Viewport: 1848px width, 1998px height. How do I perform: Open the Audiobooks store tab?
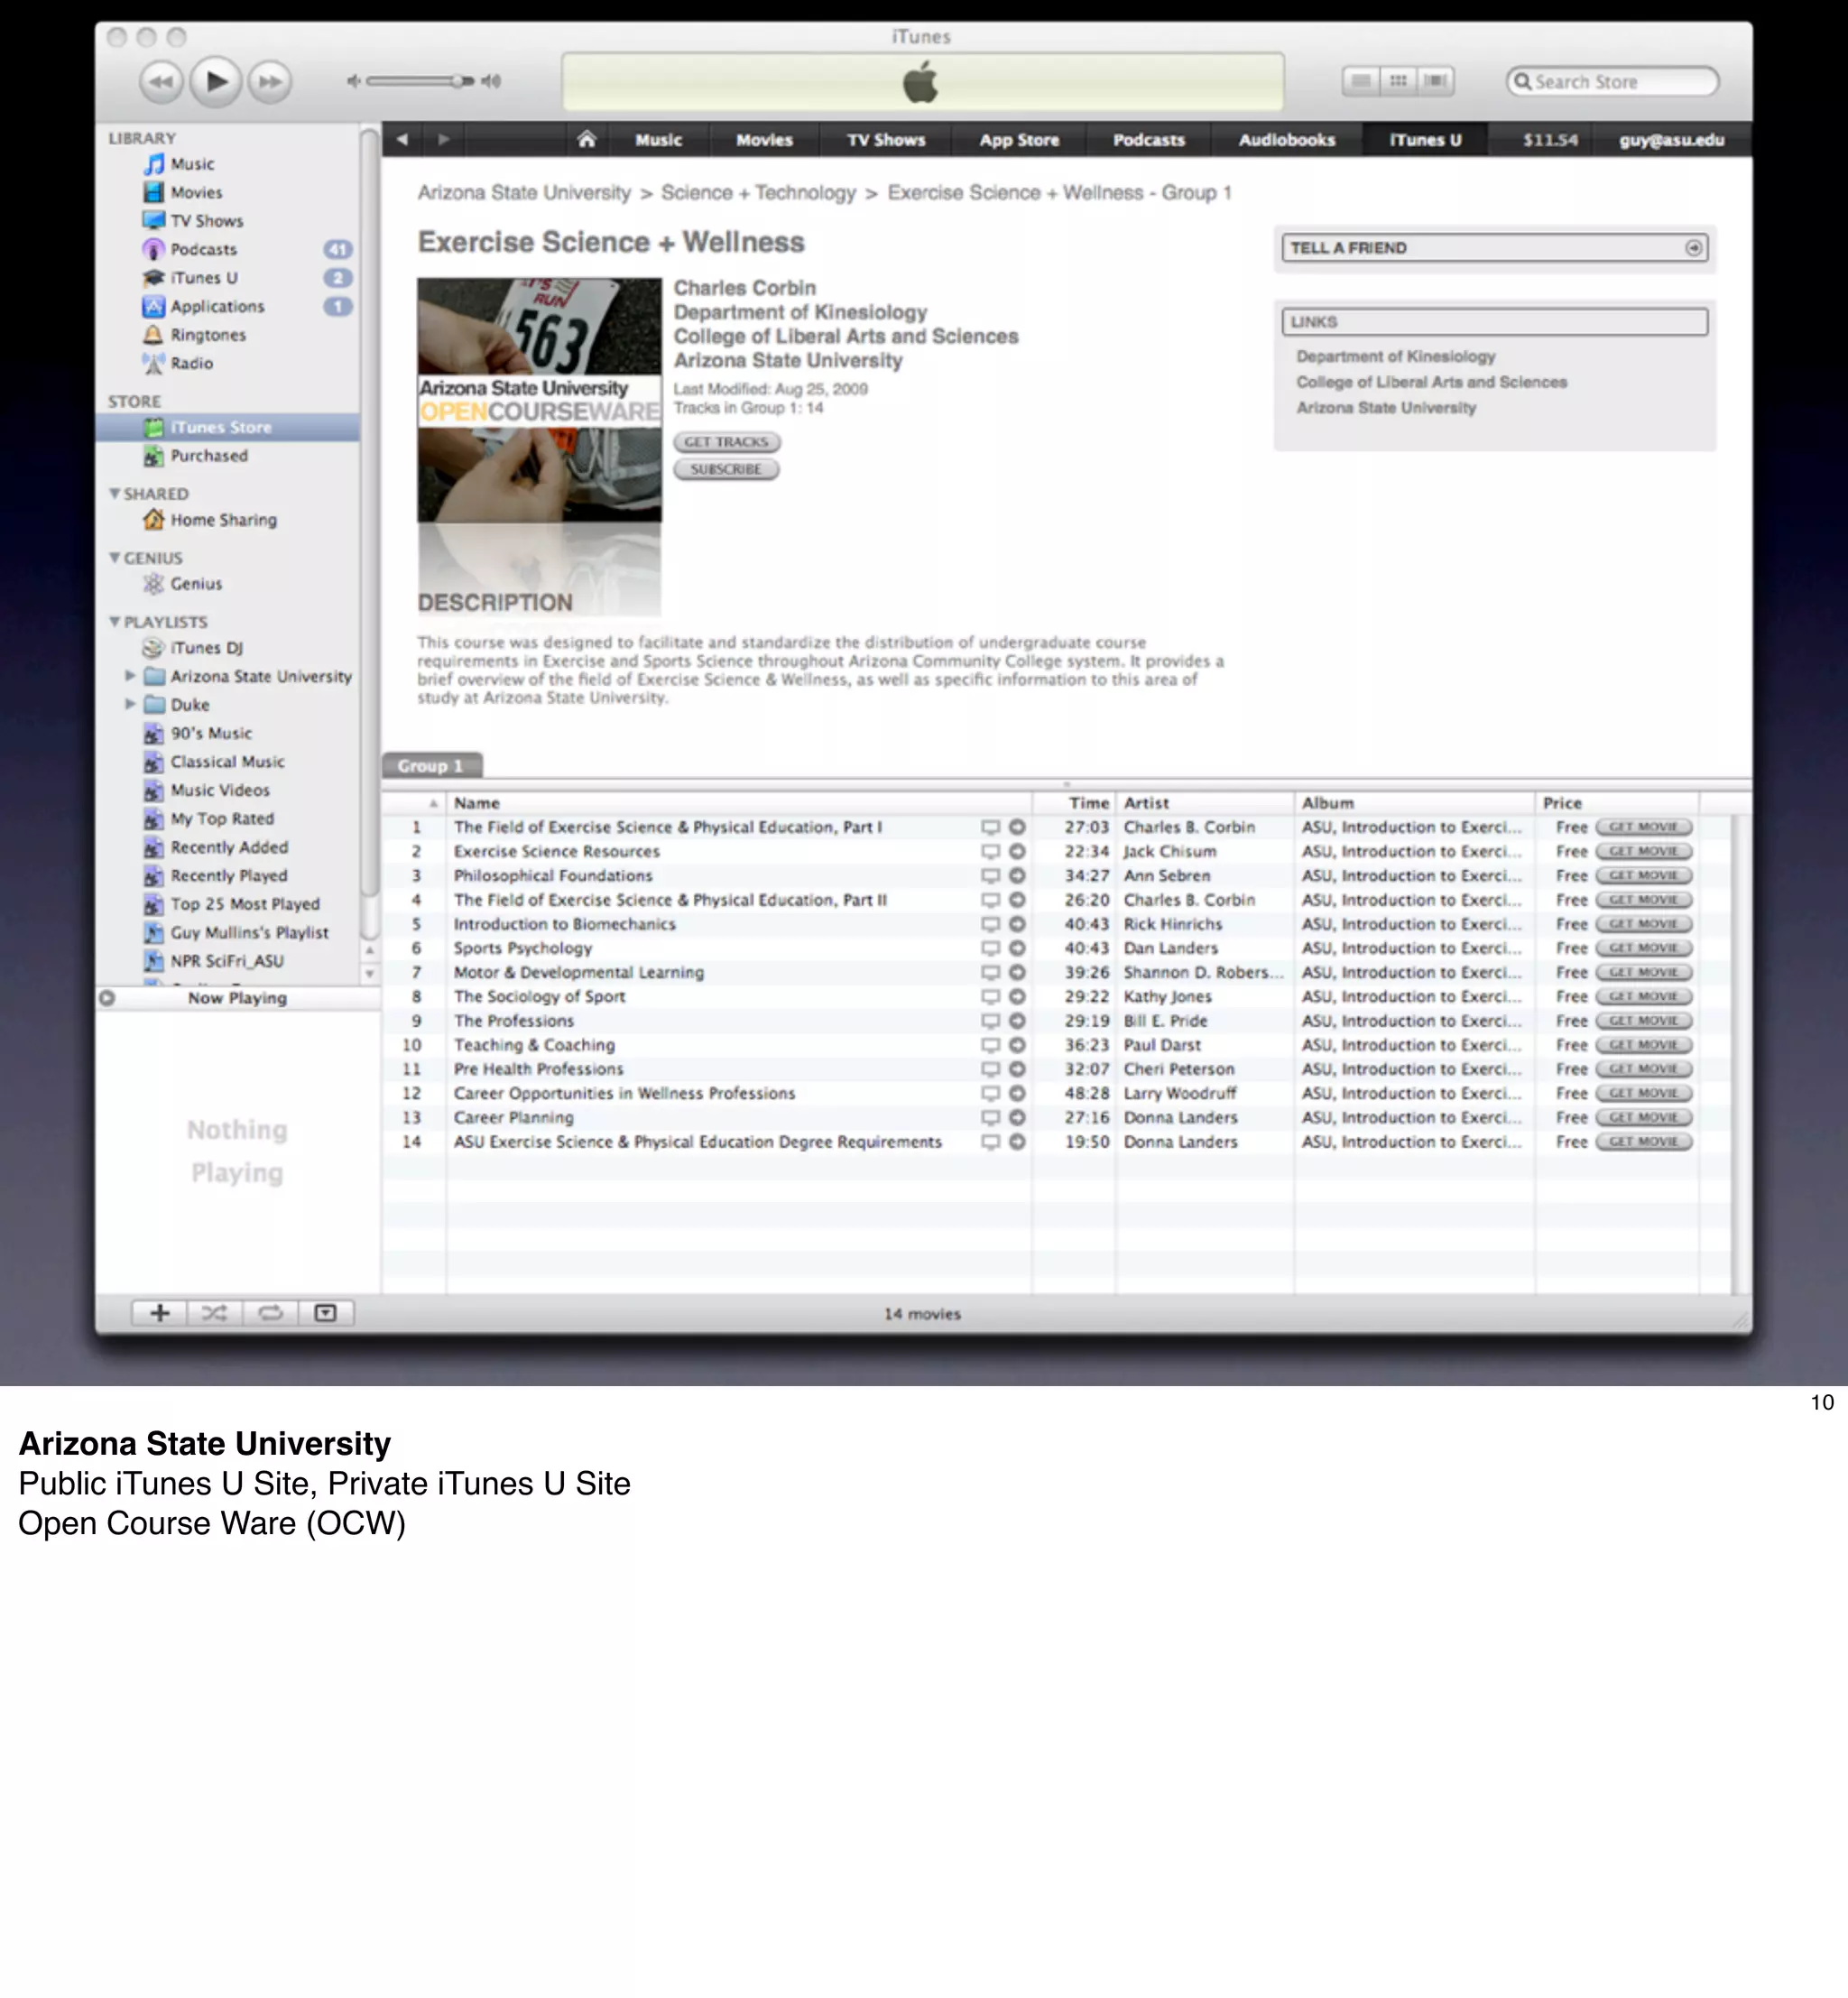(1287, 140)
